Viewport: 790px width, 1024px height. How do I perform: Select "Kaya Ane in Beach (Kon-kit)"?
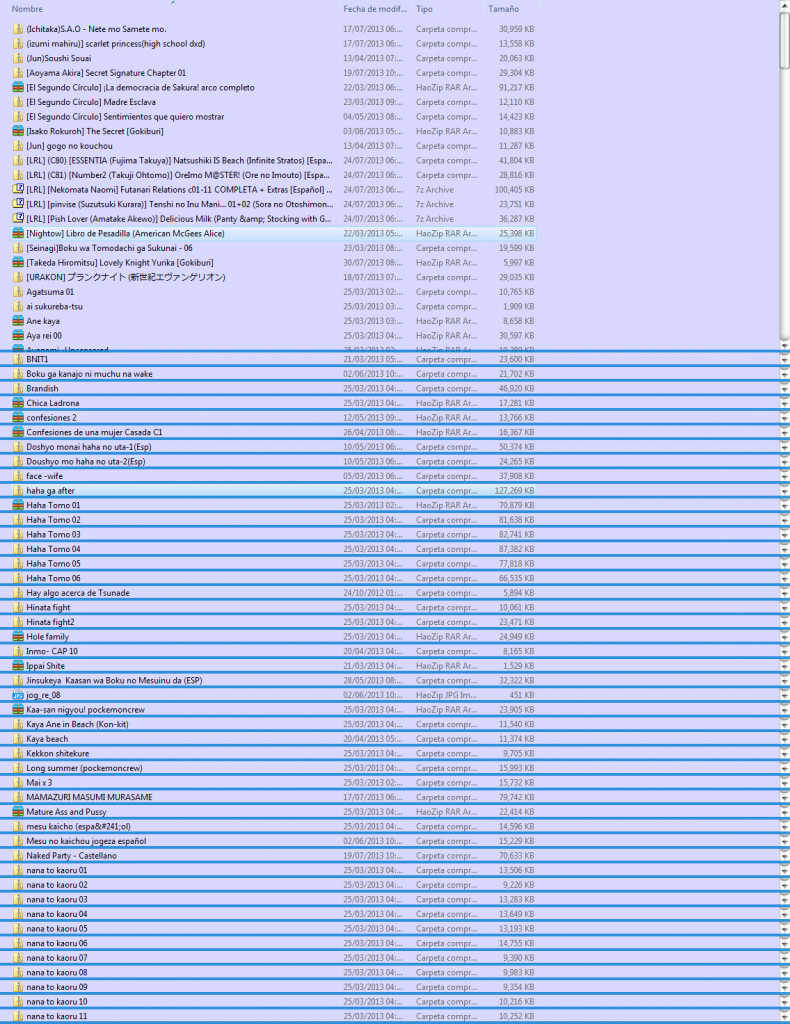pyautogui.click(x=77, y=724)
